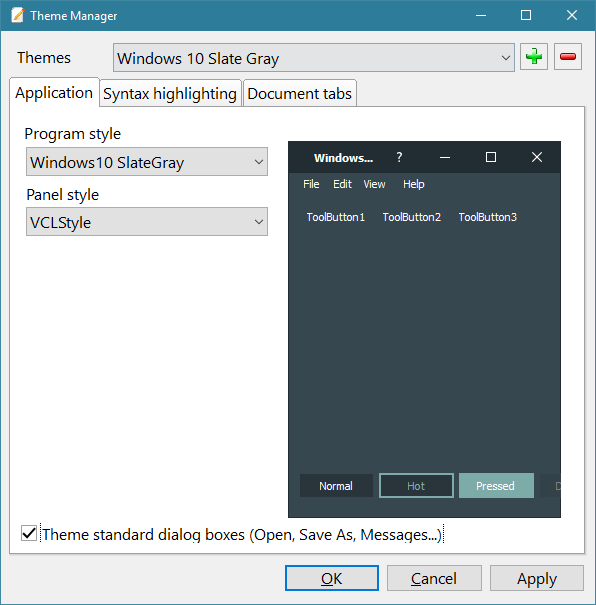The image size is (596, 605).
Task: Click the Theme Manager notepad title icon
Action: [x=17, y=15]
